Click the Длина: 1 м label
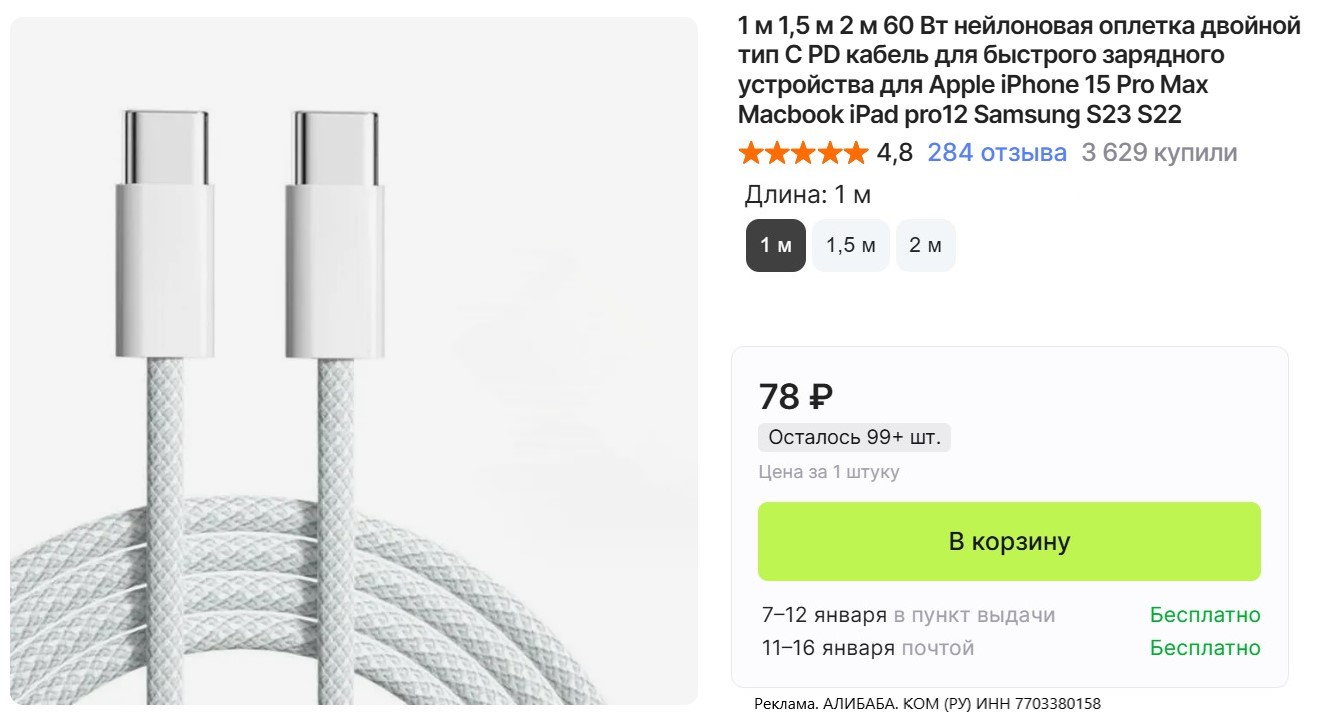1318x720 pixels. (x=808, y=195)
